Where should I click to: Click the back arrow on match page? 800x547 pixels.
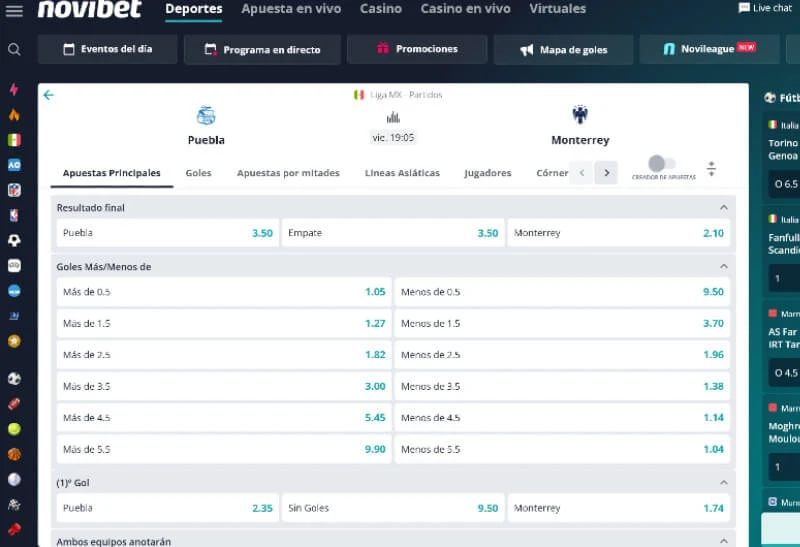click(x=48, y=95)
